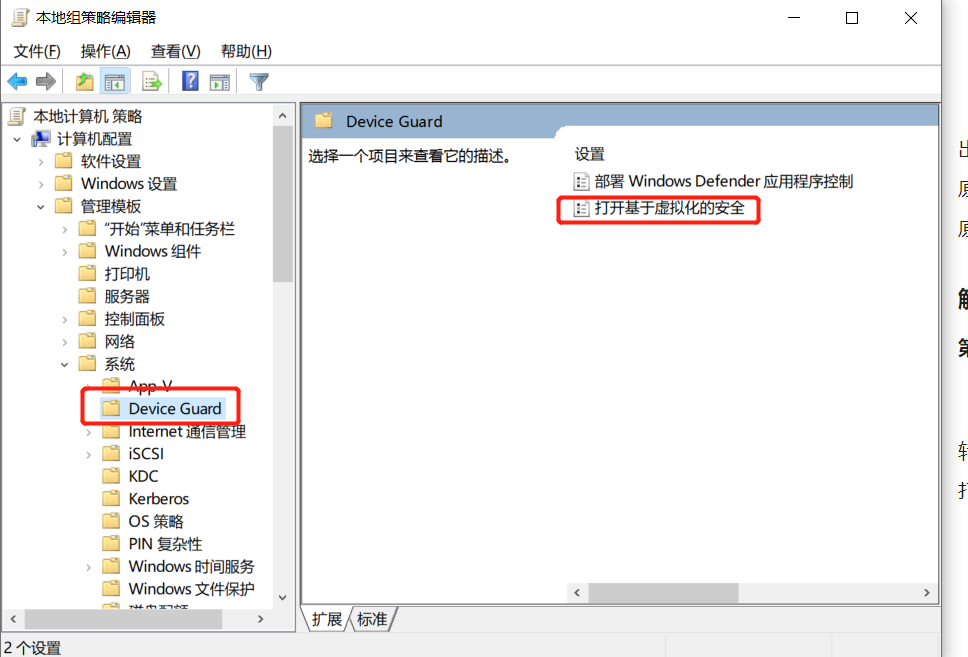Collapse the 计算机配置 tree node

17,140
